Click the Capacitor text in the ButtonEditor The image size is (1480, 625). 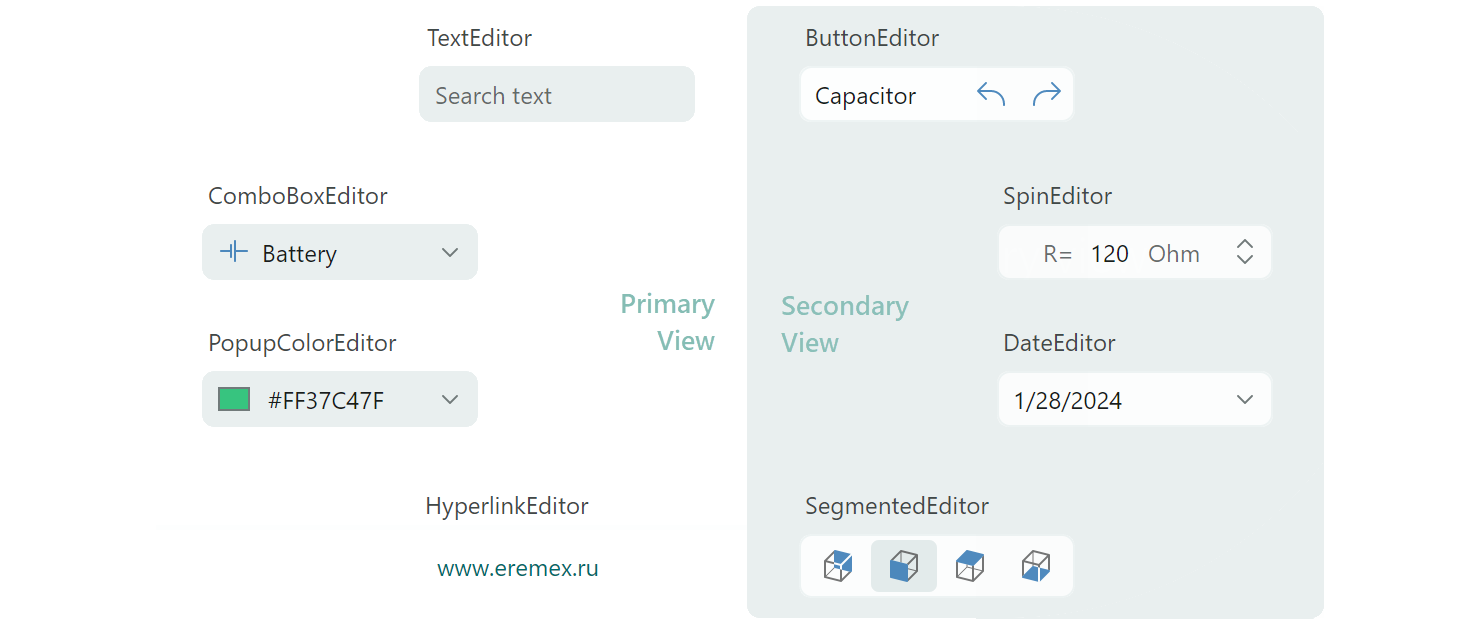pos(865,96)
